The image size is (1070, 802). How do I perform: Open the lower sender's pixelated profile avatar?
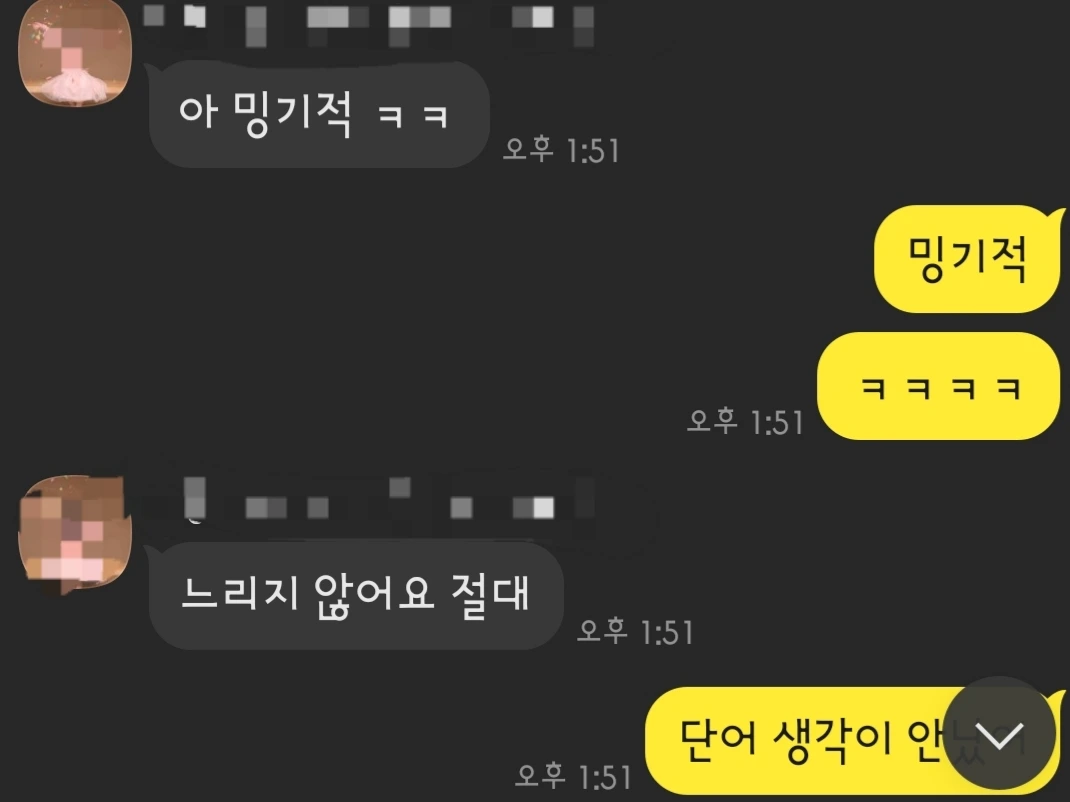click(x=75, y=534)
